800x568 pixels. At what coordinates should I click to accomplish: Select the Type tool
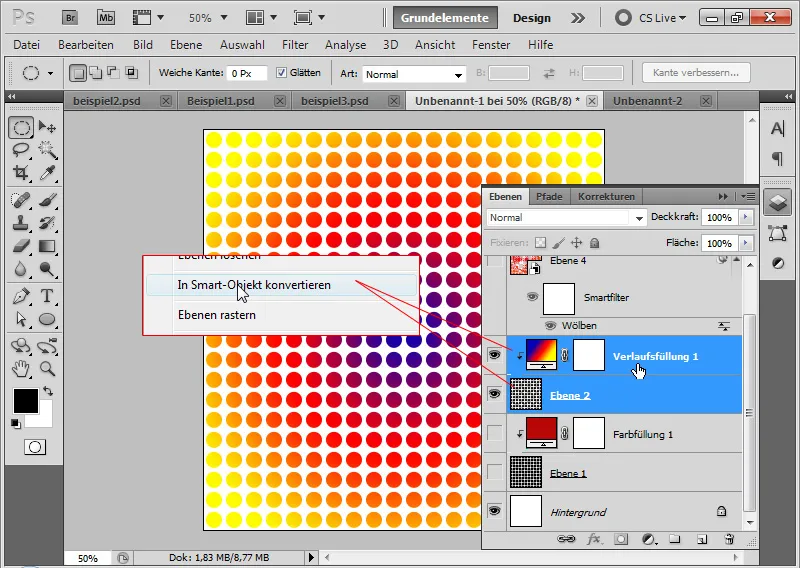point(47,296)
